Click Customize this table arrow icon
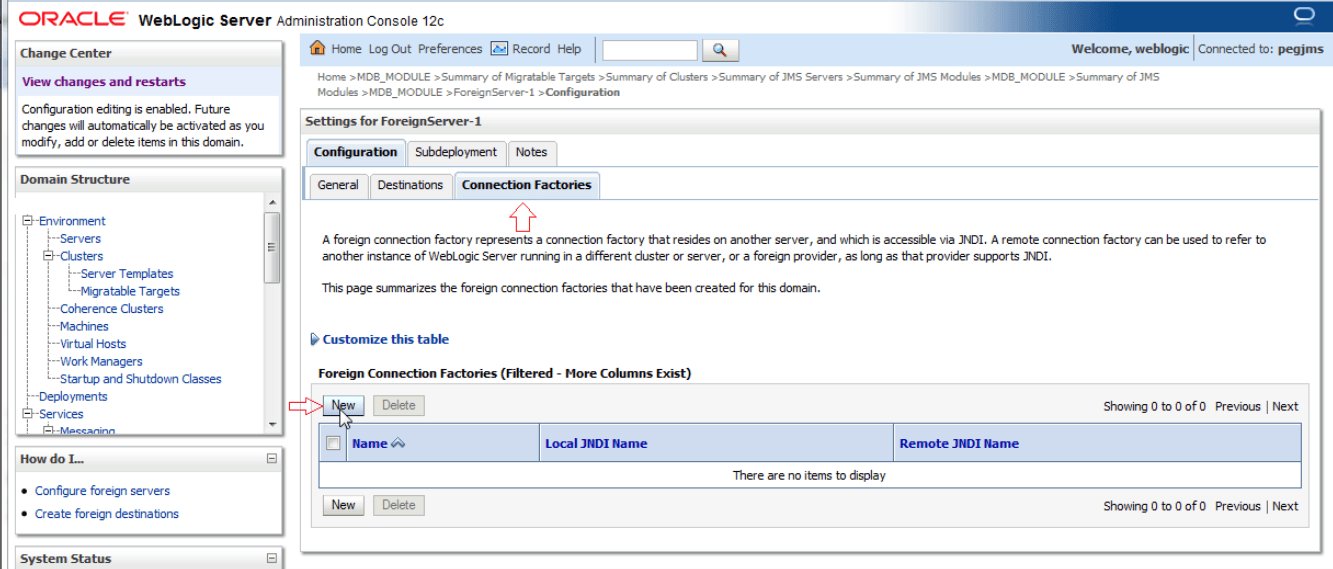This screenshot has width=1333, height=569. [x=315, y=340]
